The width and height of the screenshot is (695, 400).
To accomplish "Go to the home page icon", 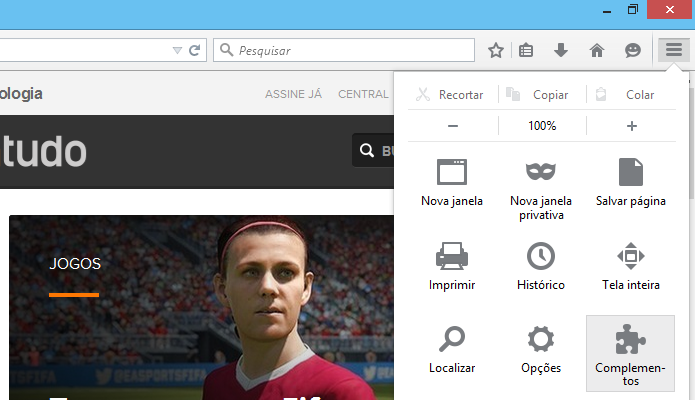I will [597, 50].
